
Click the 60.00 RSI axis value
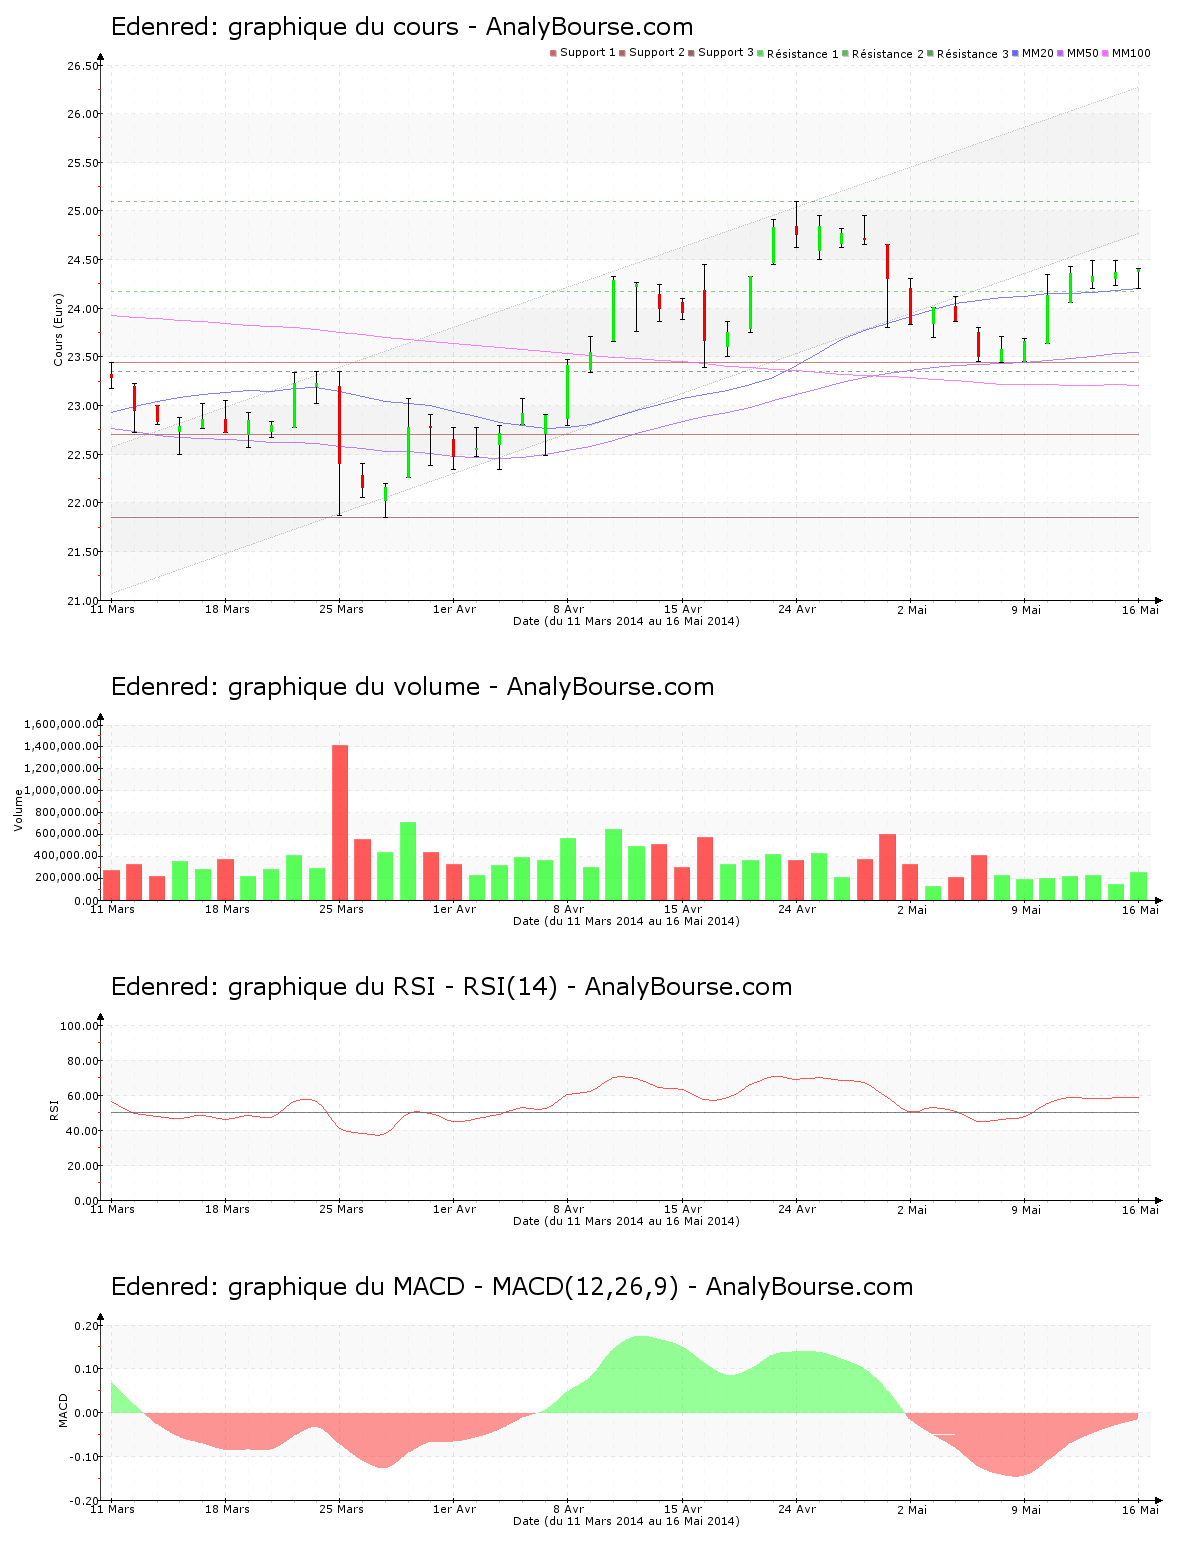tap(83, 1096)
